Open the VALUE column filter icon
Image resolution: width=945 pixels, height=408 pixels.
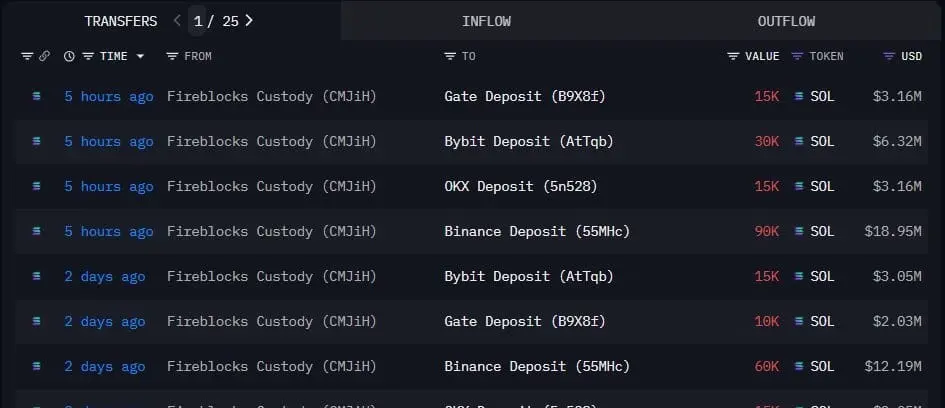click(733, 56)
